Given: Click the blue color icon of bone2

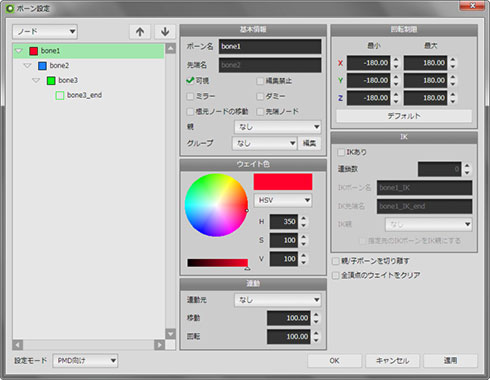Looking at the screenshot, I should tap(42, 66).
